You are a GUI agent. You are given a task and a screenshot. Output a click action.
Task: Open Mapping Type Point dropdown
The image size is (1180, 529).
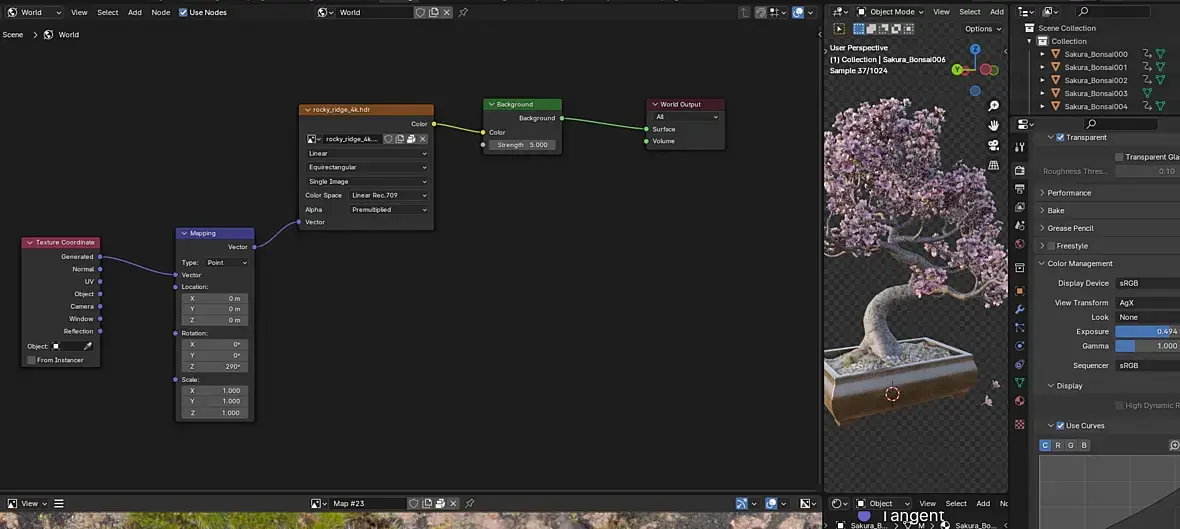point(225,263)
